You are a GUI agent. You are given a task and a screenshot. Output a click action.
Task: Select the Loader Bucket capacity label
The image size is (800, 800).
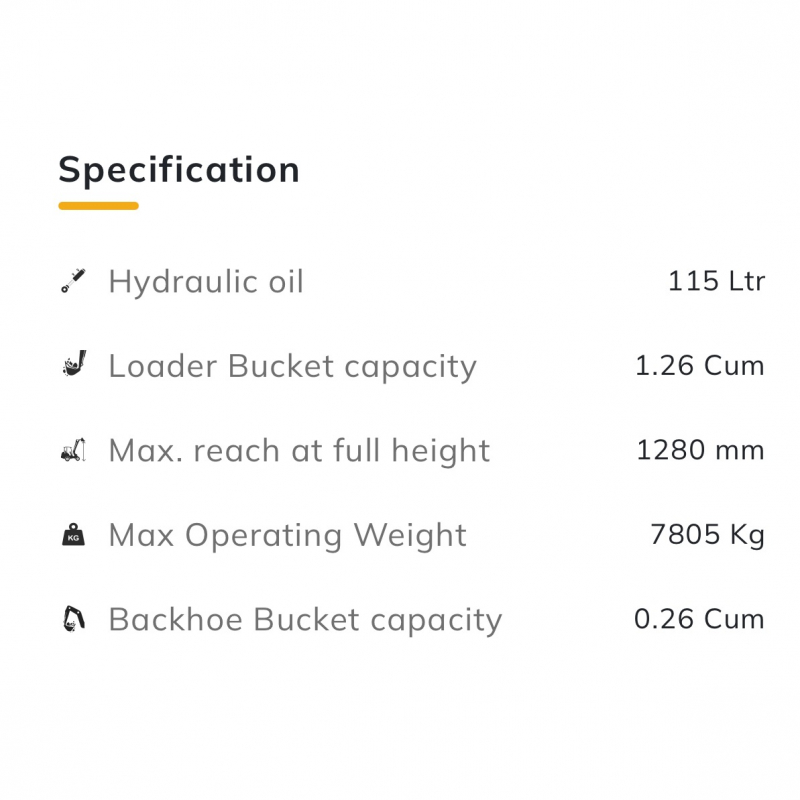click(x=292, y=366)
